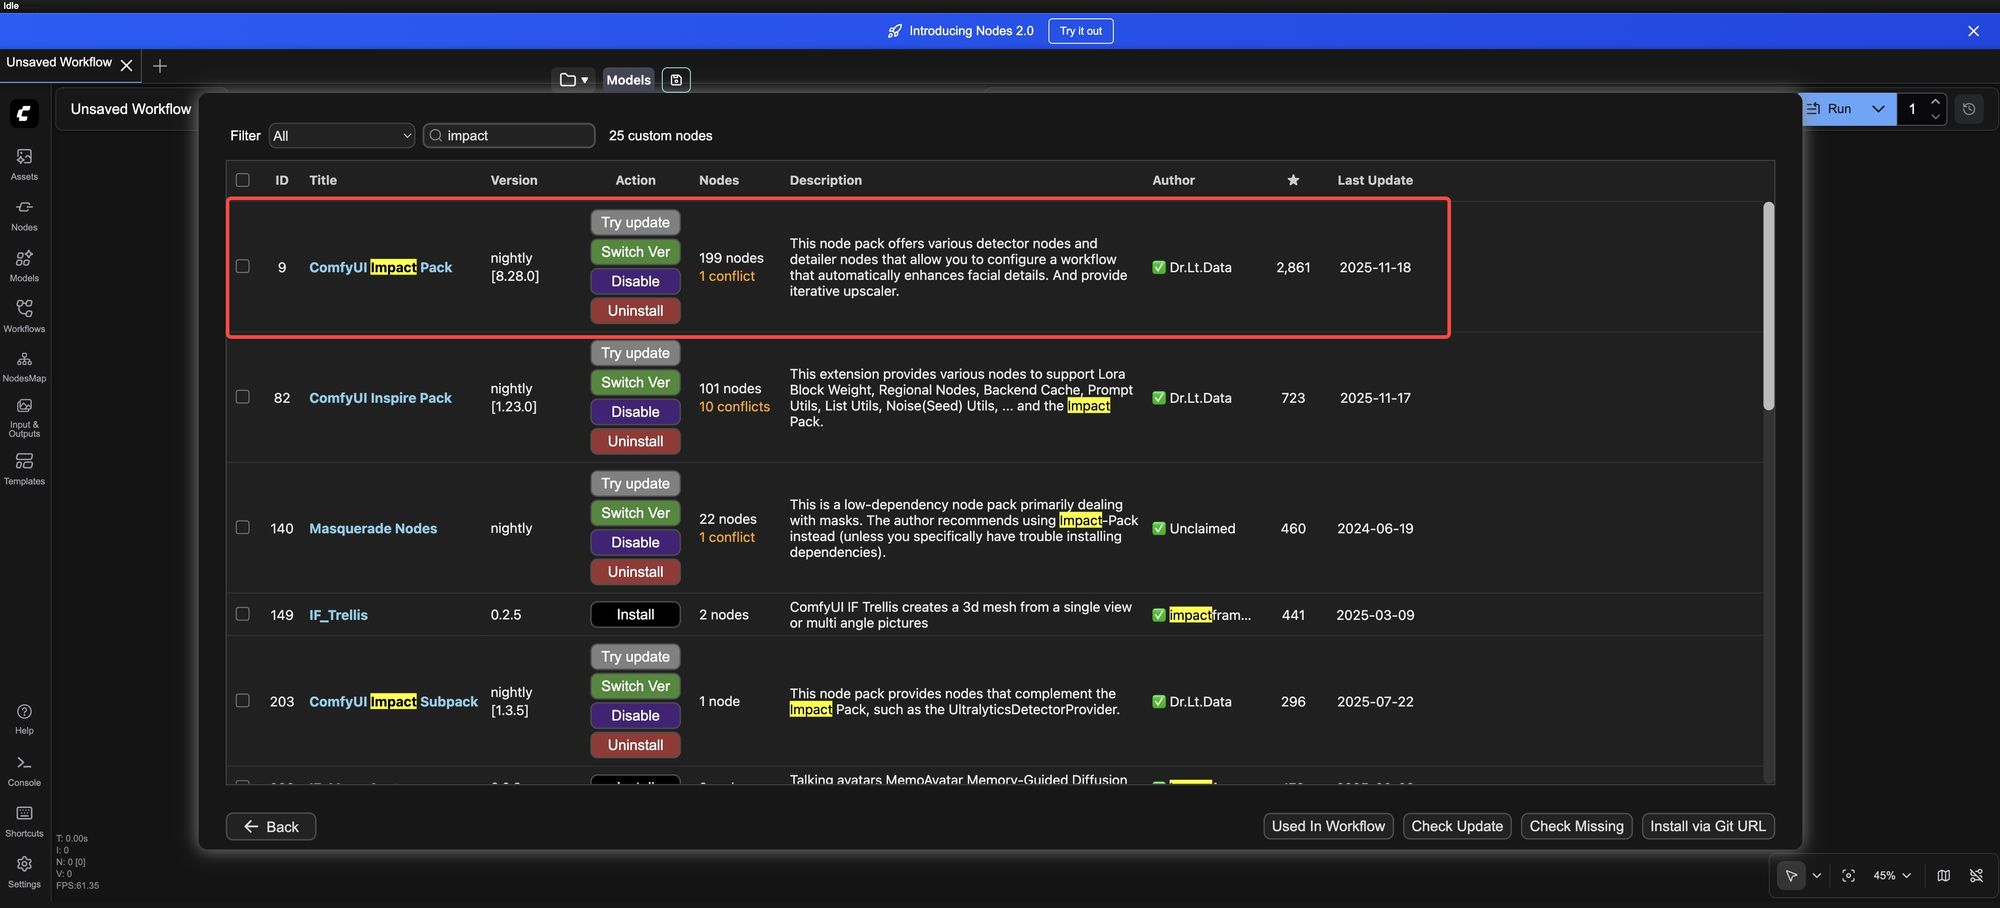
Task: Click the search field containing impact
Action: pos(515,136)
